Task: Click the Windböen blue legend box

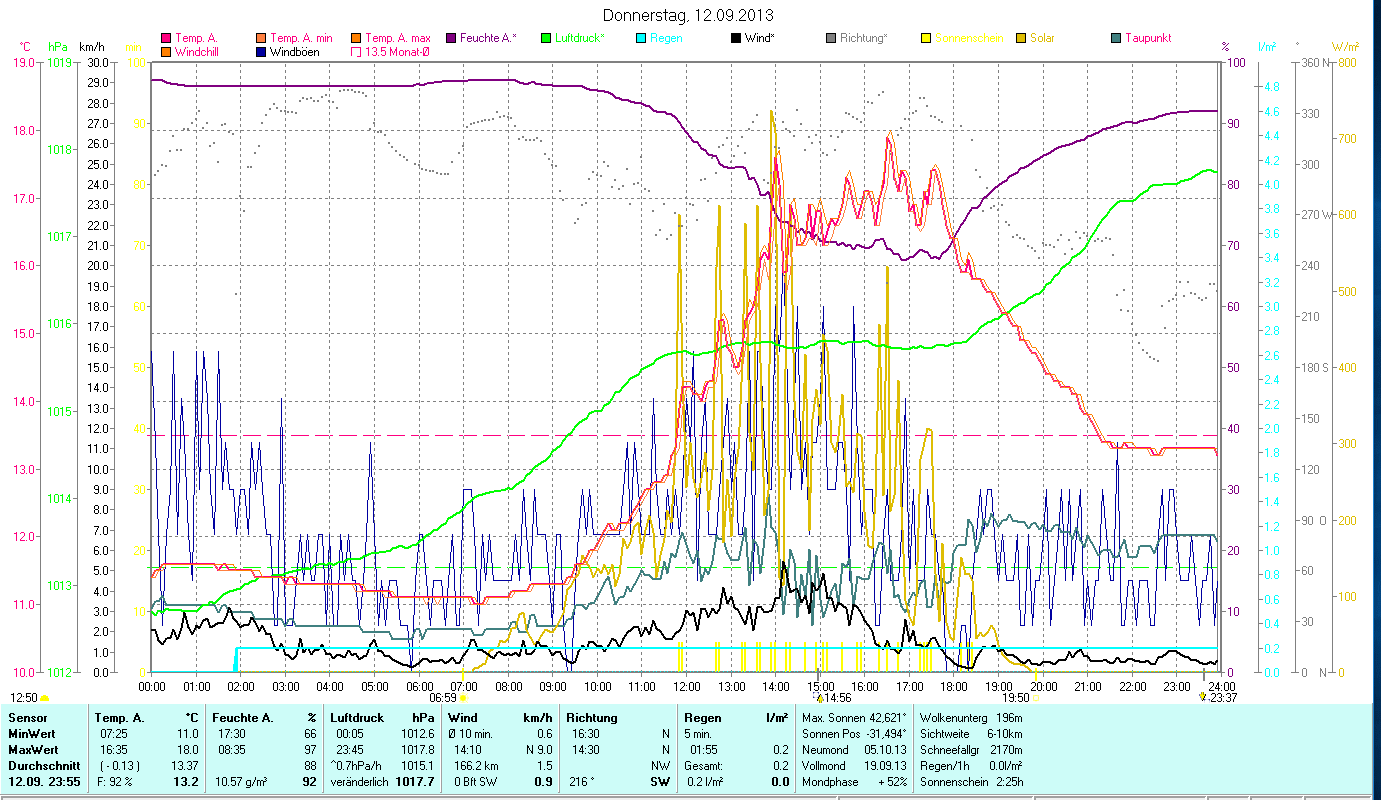Action: tap(261, 51)
